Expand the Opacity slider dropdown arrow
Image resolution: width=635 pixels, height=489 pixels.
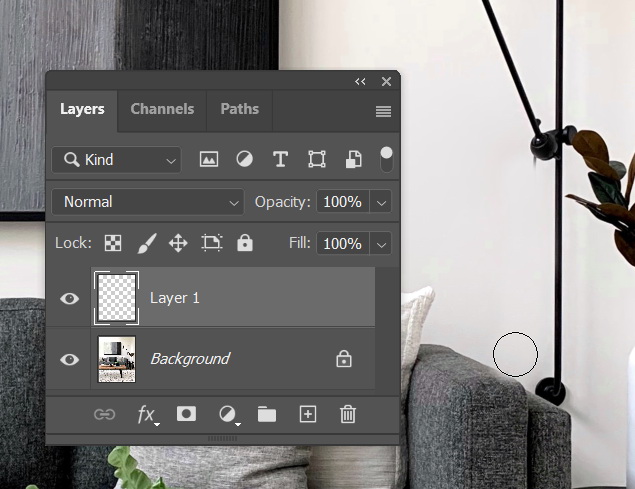[380, 202]
